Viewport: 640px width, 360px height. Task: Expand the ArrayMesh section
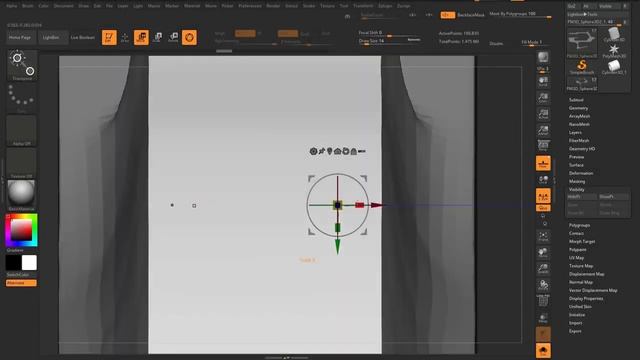point(579,116)
